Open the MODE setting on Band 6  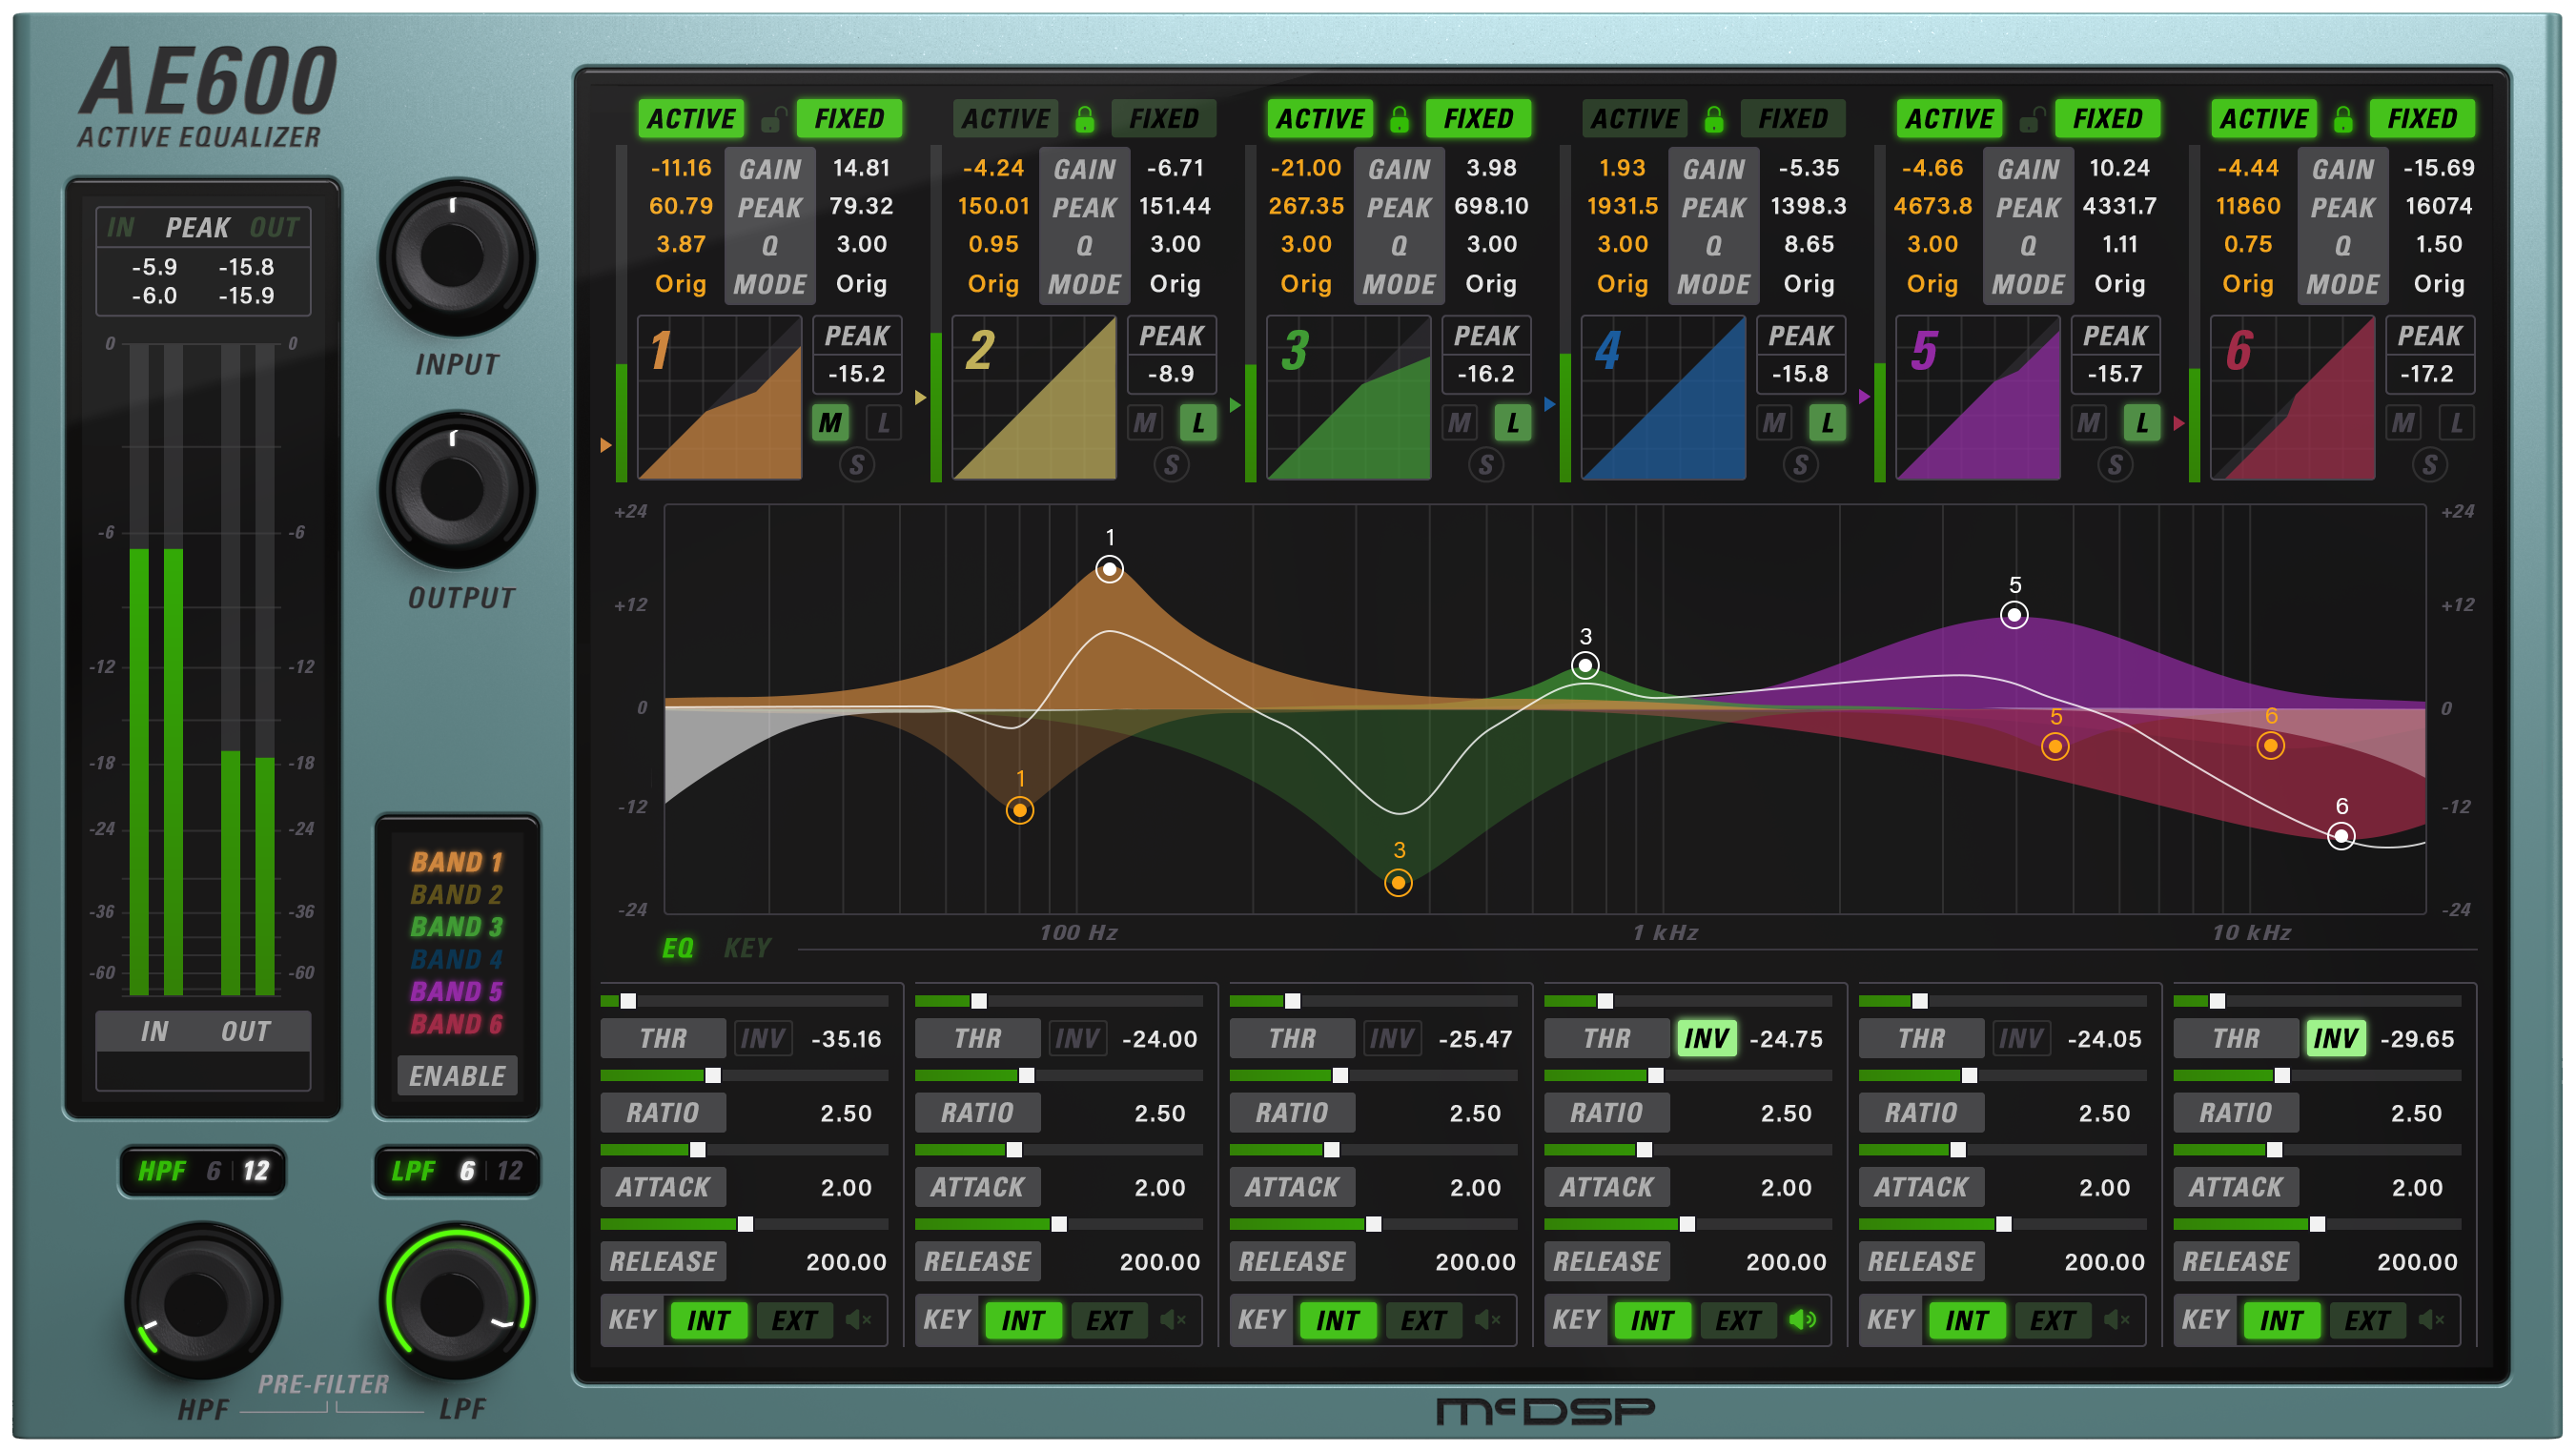(x=2343, y=284)
